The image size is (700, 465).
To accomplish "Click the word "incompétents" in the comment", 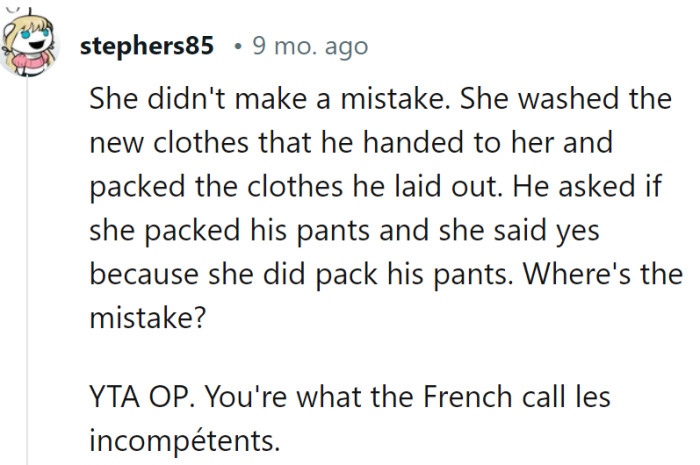I will click(184, 440).
